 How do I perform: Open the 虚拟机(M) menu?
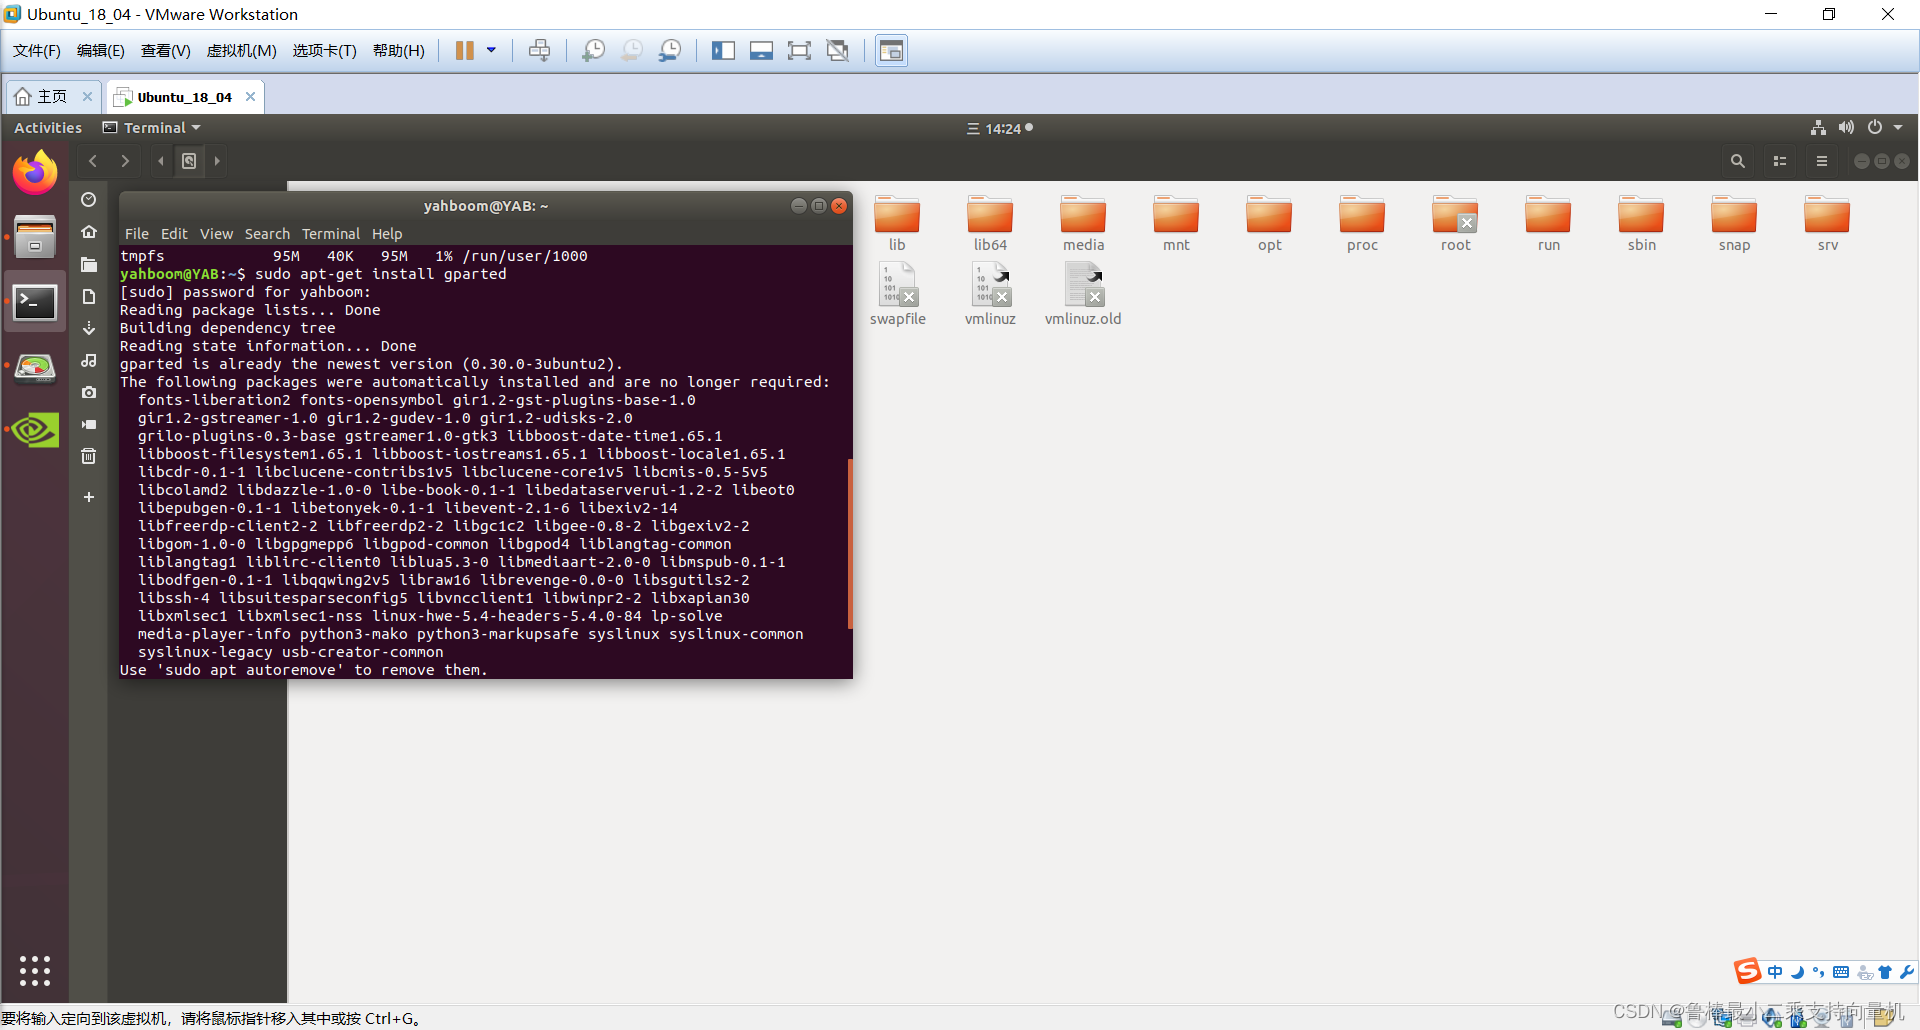[x=241, y=51]
